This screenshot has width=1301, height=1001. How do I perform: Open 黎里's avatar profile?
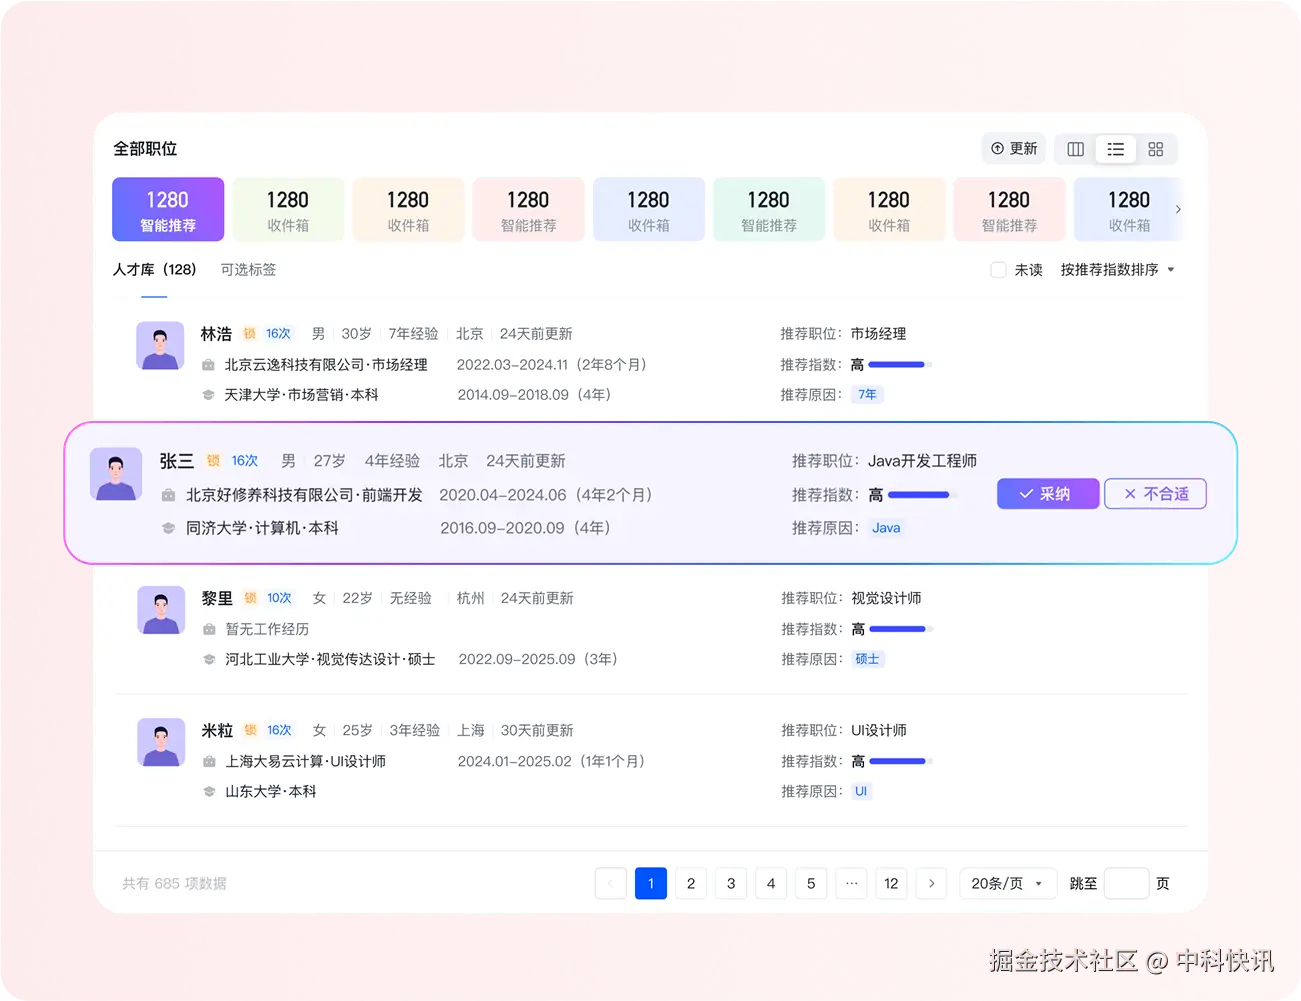pos(161,610)
